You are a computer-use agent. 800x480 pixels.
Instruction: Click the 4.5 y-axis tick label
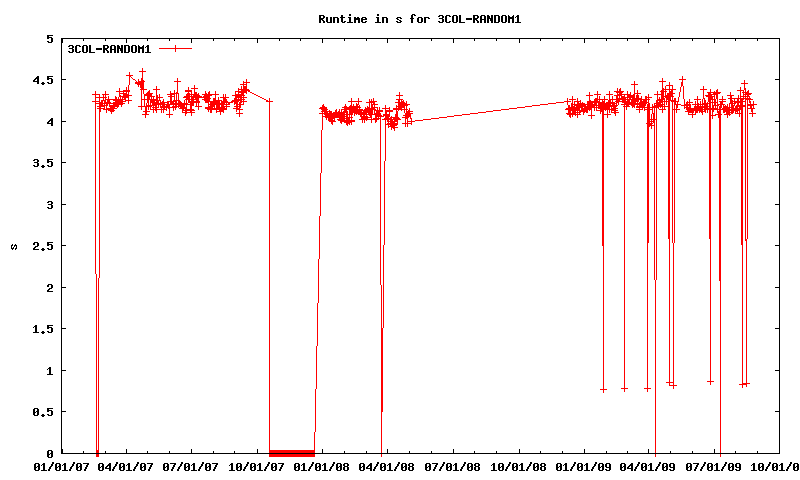43,80
